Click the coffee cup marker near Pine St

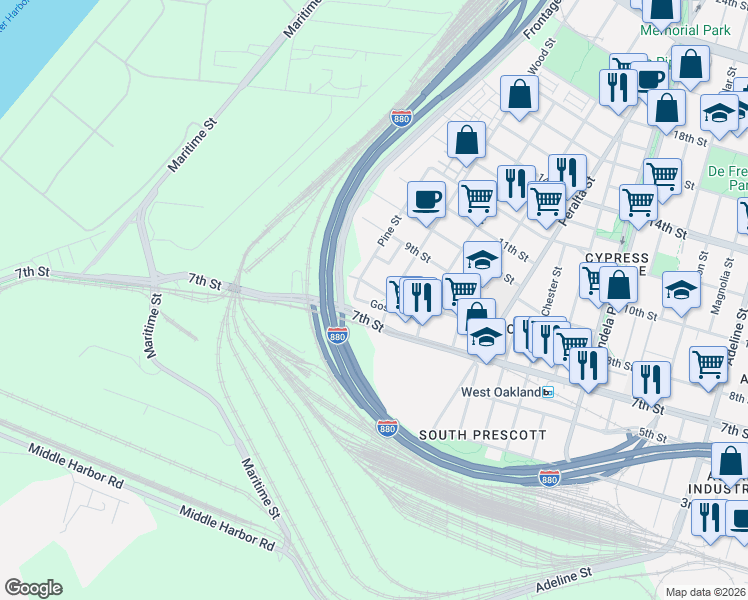tap(426, 204)
